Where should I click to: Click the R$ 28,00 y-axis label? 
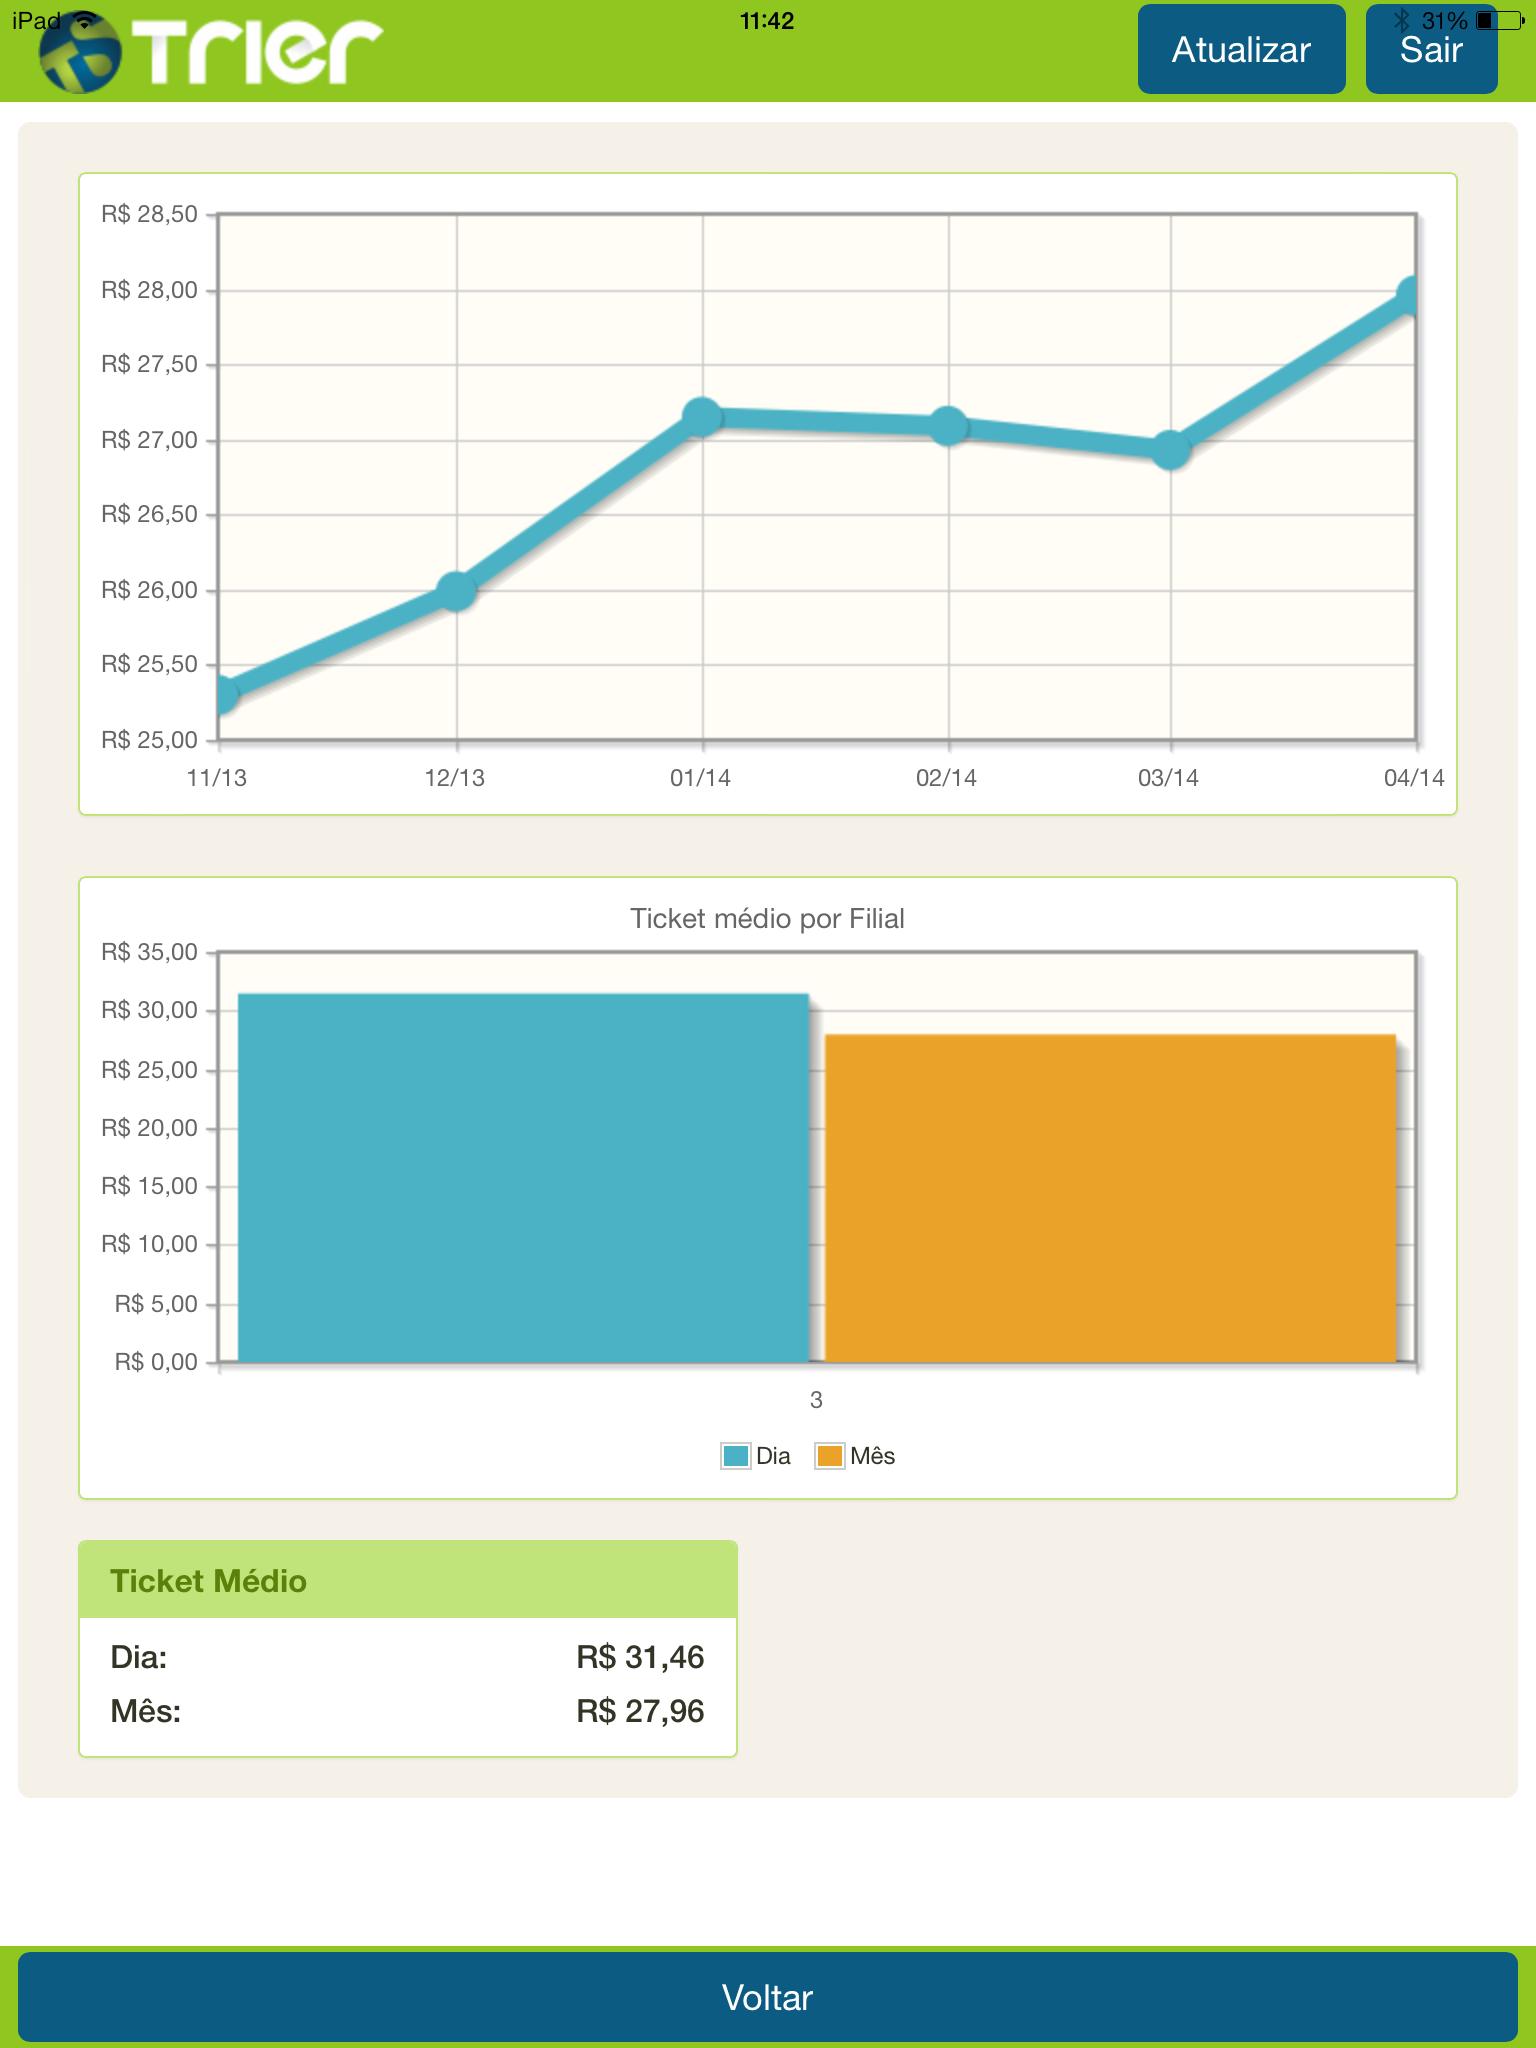pos(150,290)
